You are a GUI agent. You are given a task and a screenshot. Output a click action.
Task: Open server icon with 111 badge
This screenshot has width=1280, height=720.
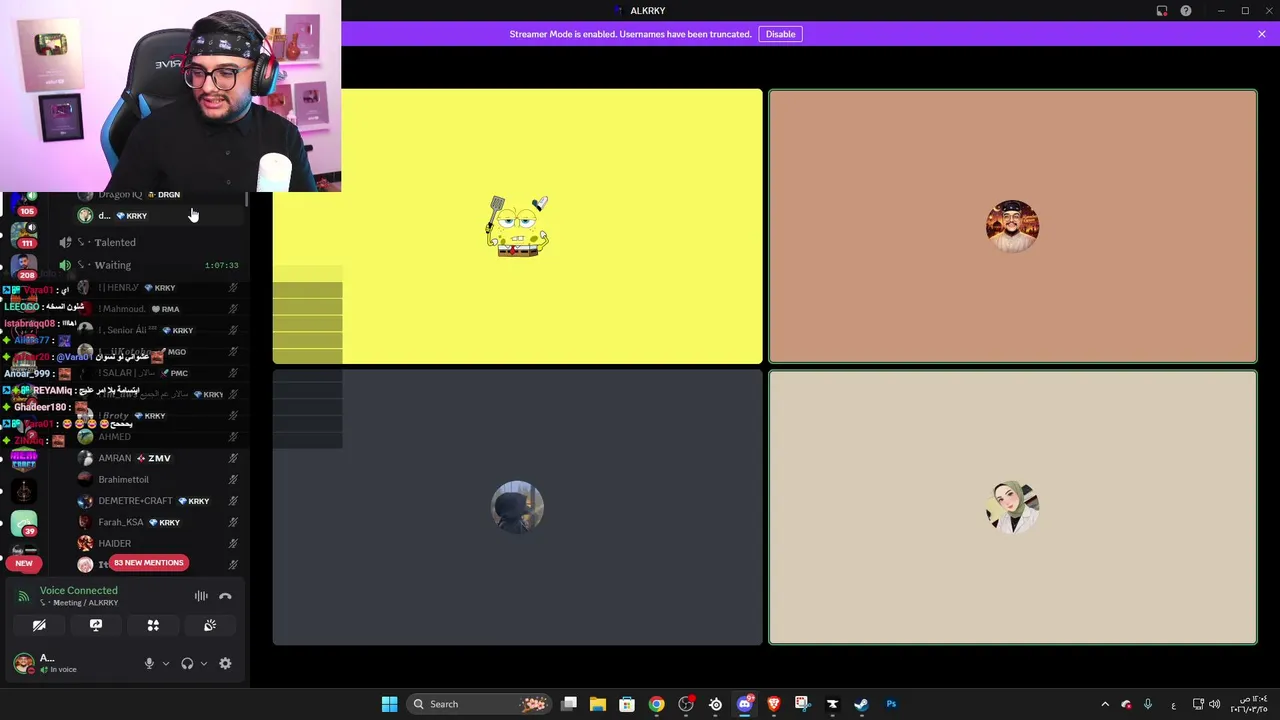[x=24, y=236]
